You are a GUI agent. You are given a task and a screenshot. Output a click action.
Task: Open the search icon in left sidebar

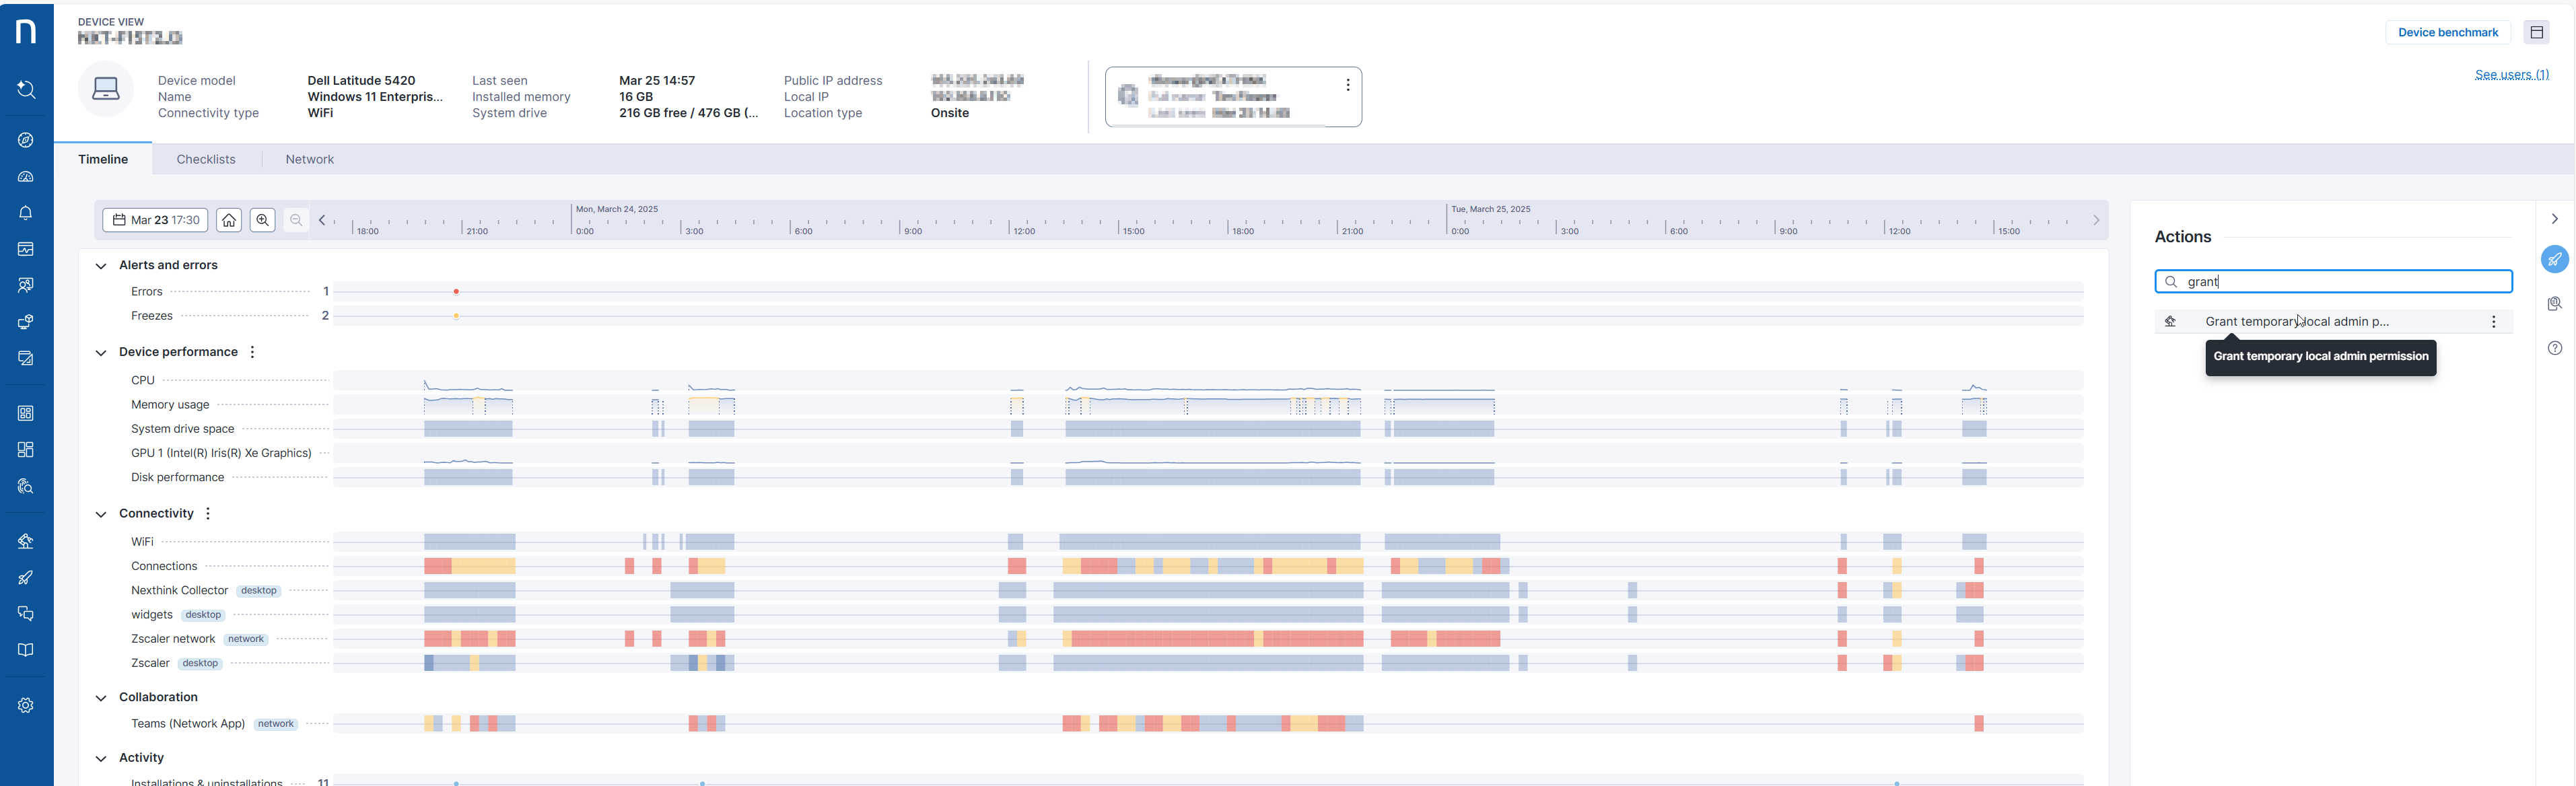pyautogui.click(x=26, y=90)
